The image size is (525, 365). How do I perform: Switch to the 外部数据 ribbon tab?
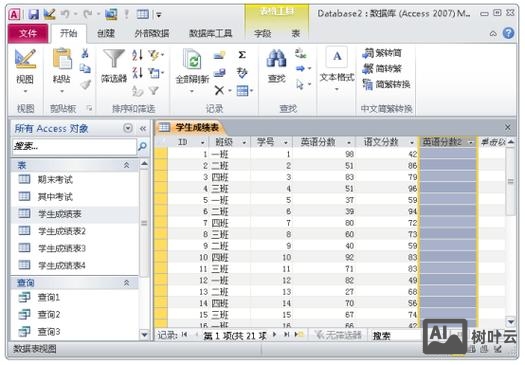click(152, 33)
